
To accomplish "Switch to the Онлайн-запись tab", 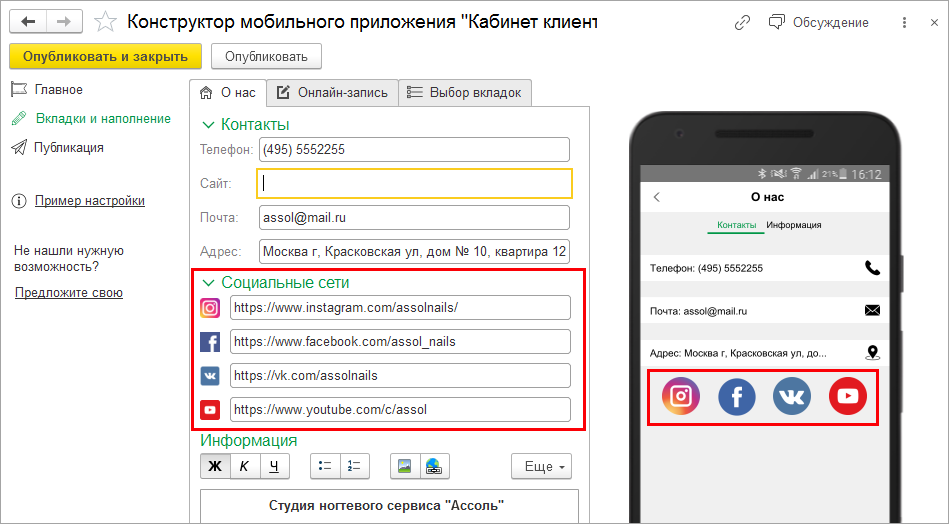I will (x=332, y=93).
